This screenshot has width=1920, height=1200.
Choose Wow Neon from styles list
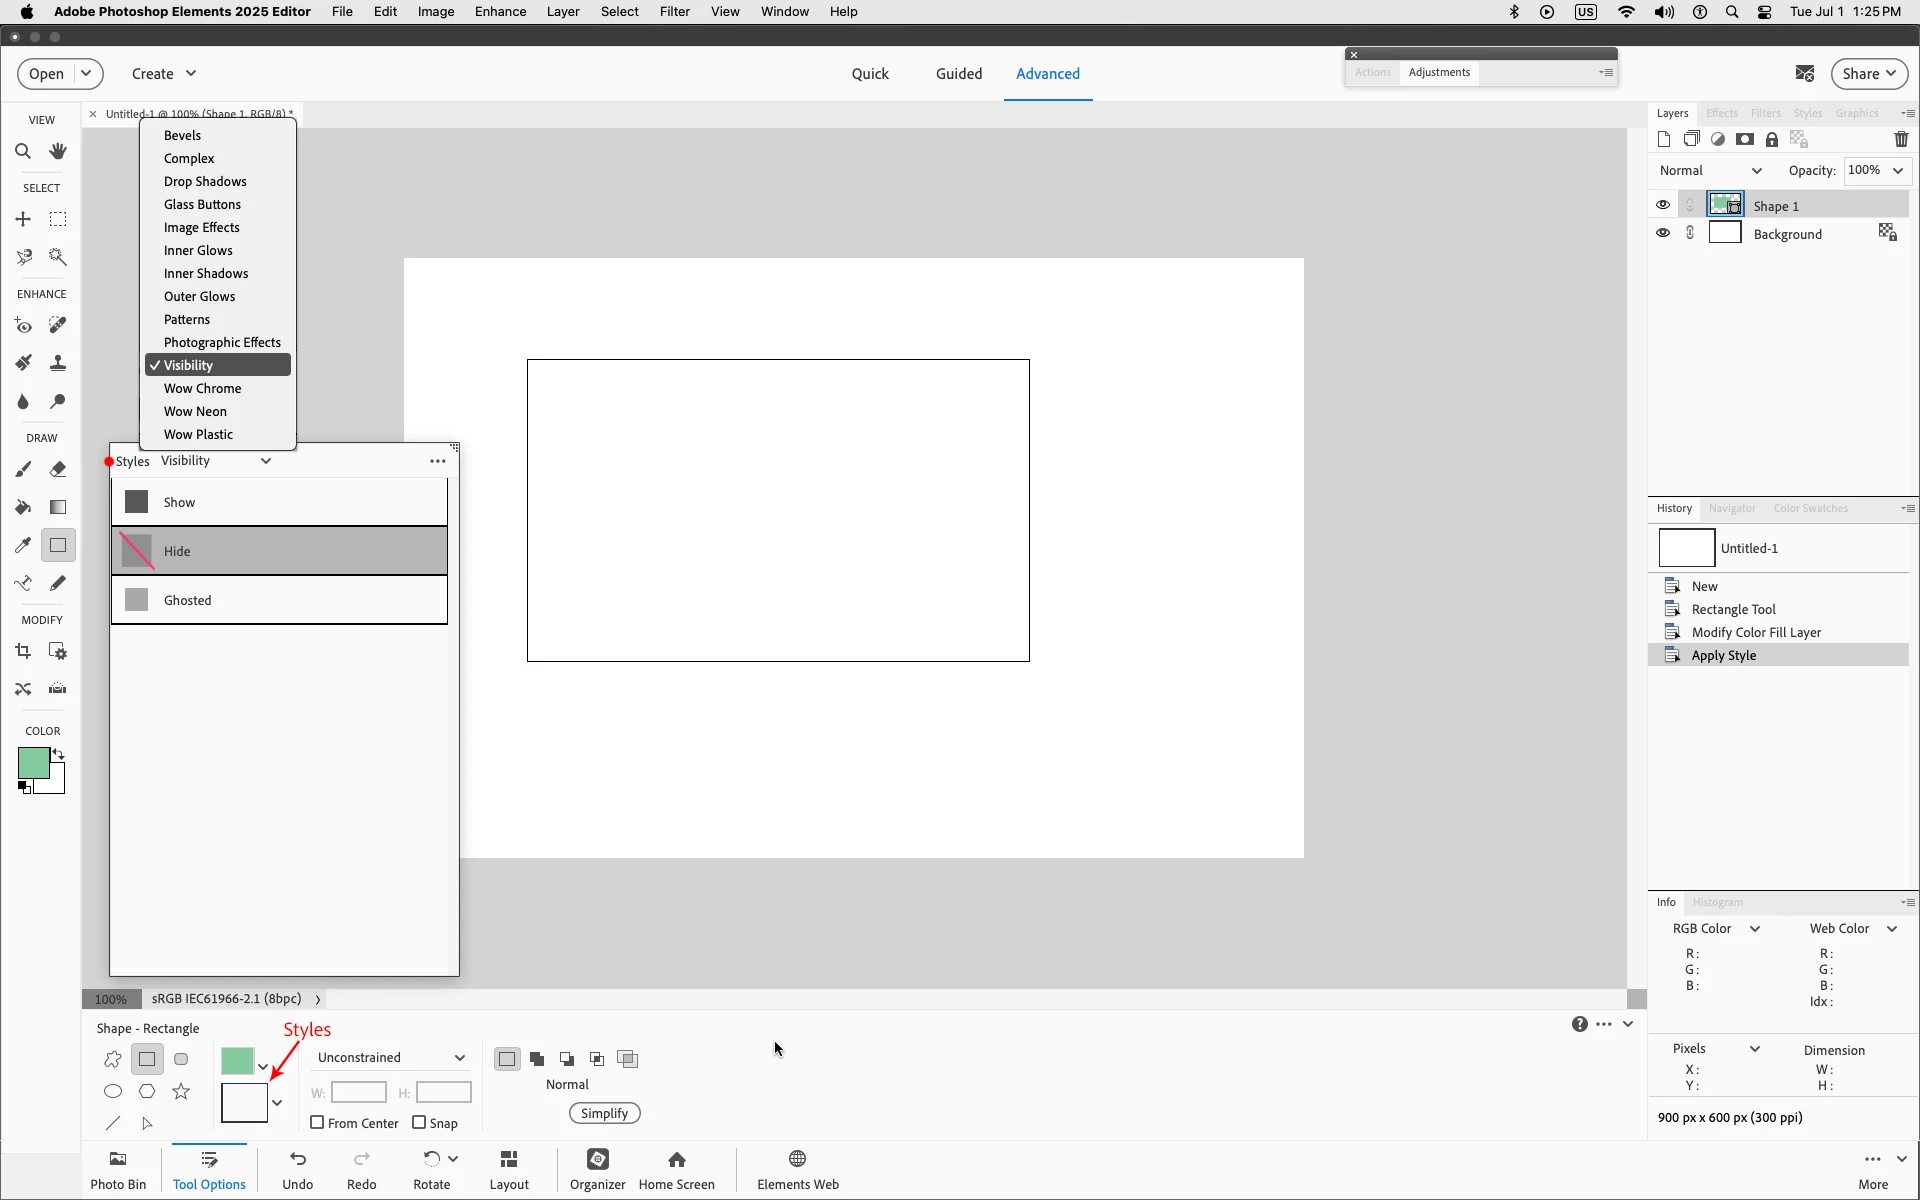[x=195, y=411]
